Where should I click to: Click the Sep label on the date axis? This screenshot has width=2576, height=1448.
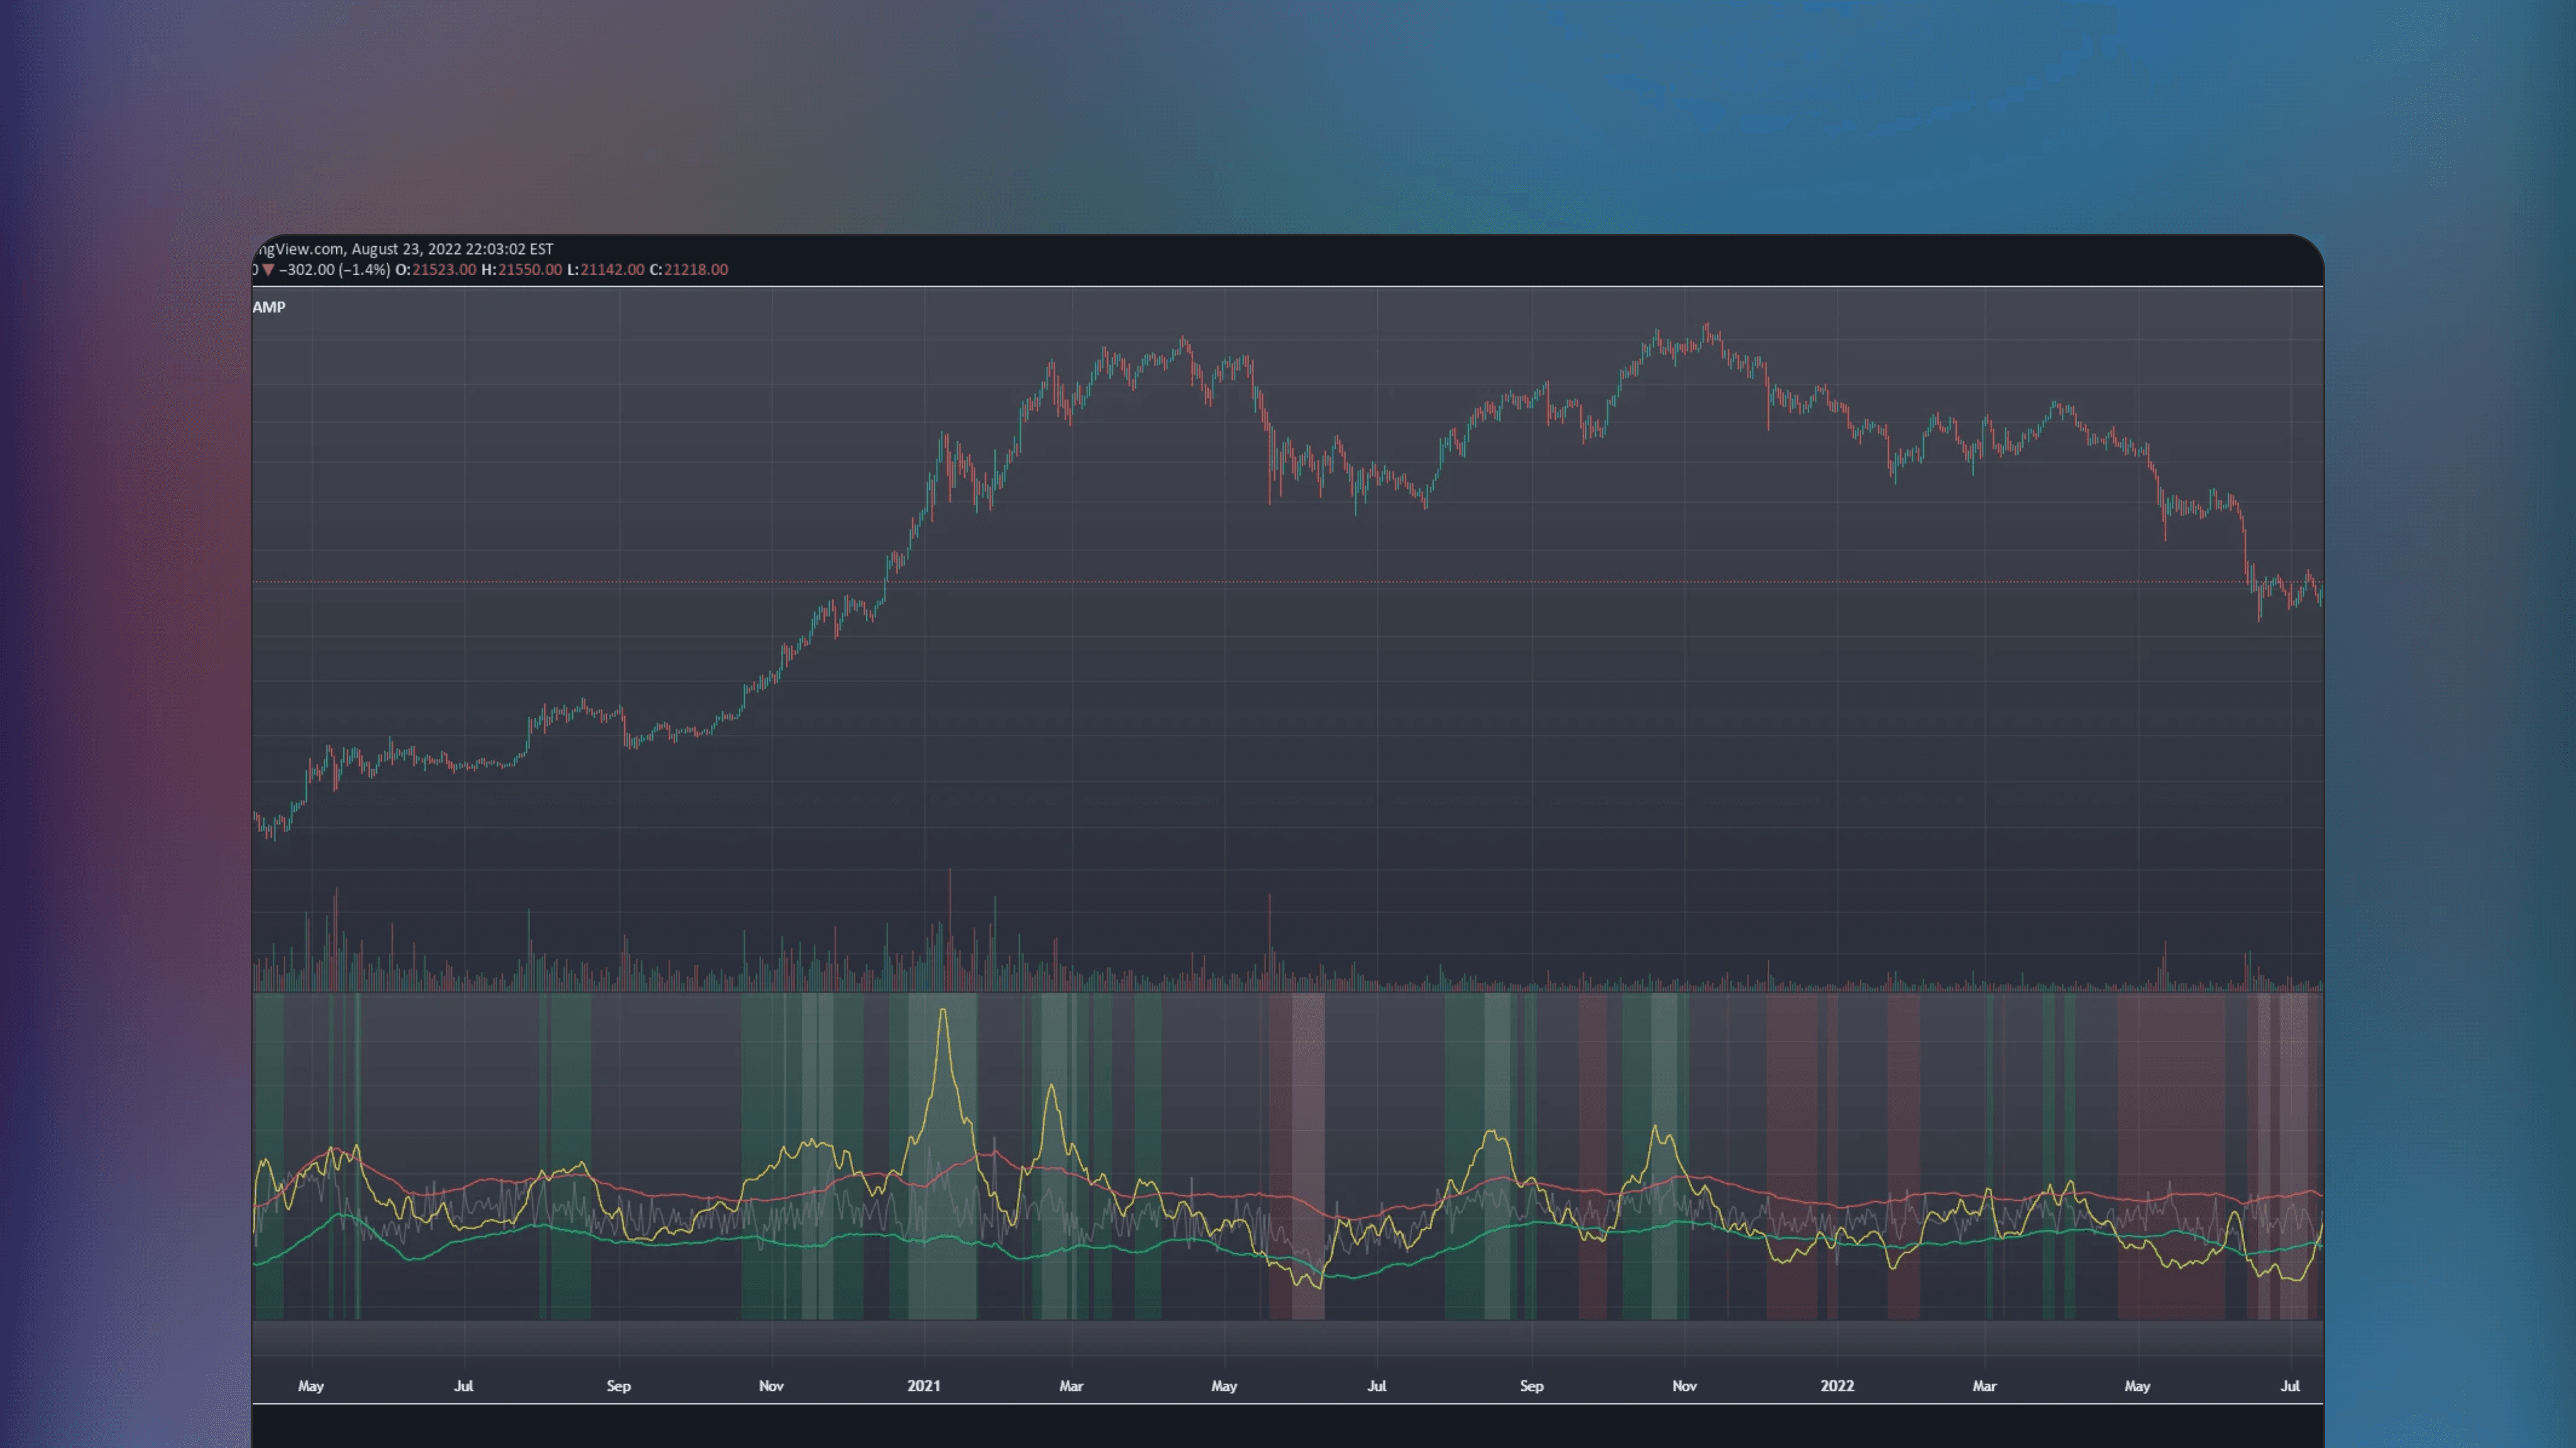619,1386
